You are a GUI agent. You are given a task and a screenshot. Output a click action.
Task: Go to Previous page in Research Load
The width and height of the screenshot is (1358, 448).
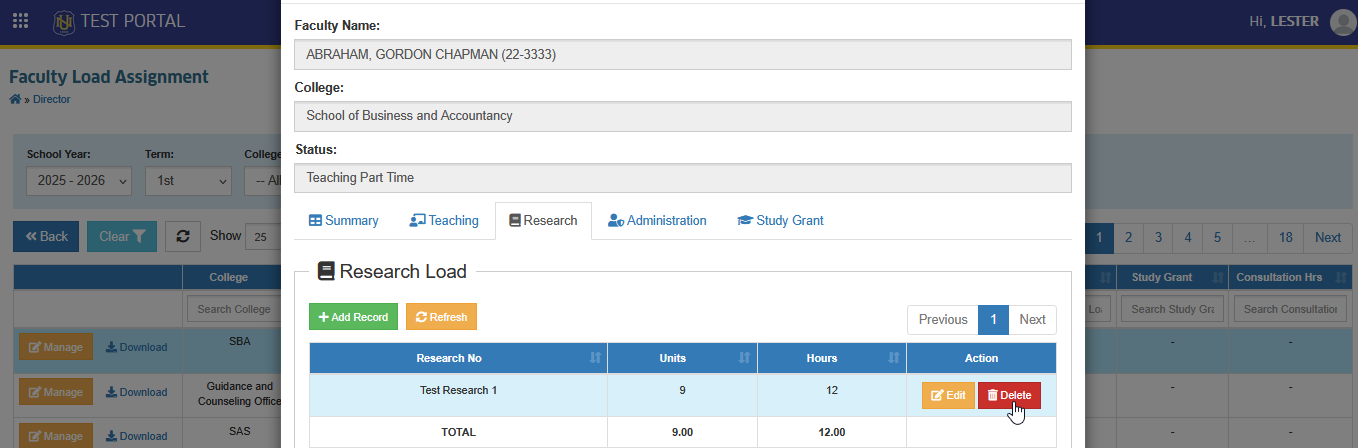click(x=943, y=320)
